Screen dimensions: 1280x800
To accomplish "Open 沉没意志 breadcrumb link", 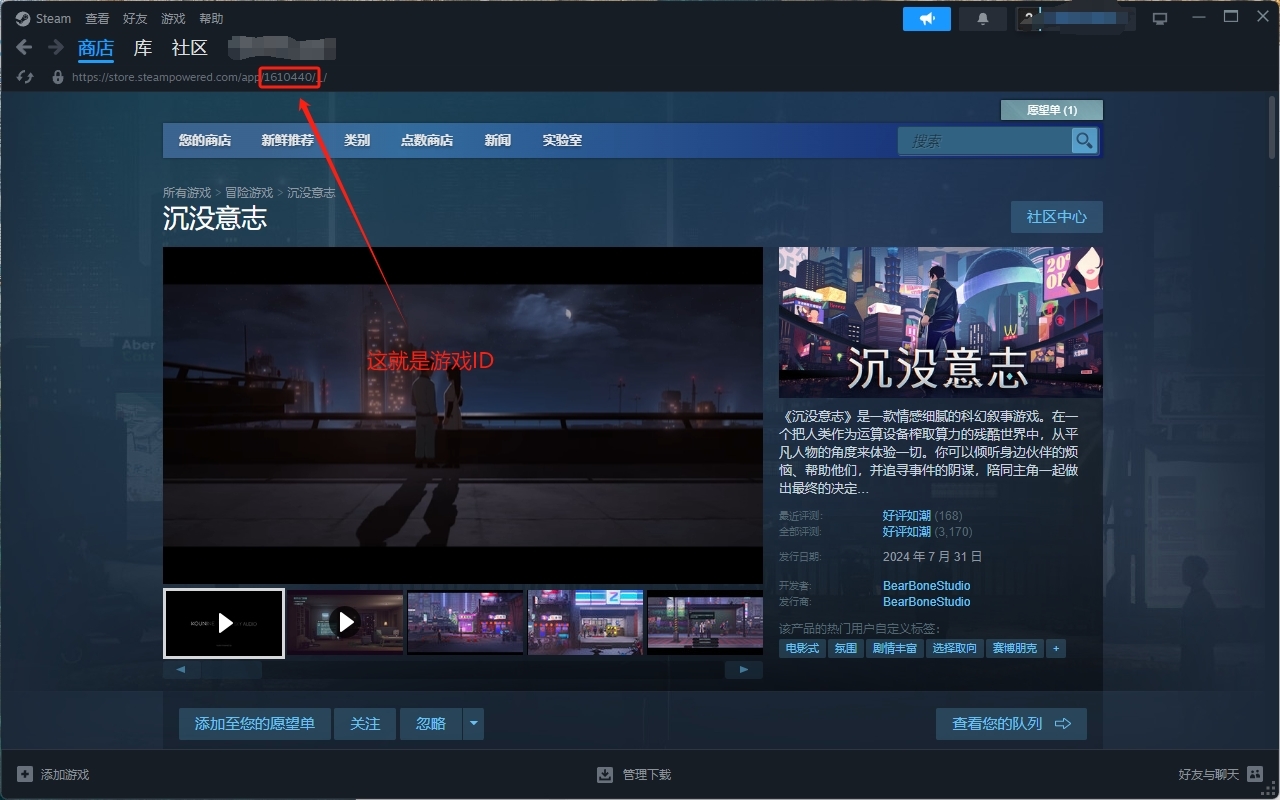I will pos(311,192).
